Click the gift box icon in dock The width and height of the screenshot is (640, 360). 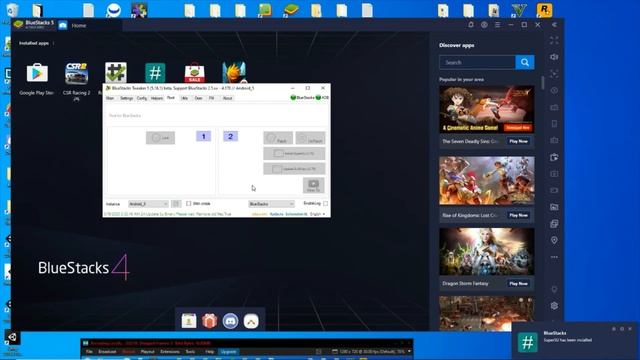click(209, 321)
